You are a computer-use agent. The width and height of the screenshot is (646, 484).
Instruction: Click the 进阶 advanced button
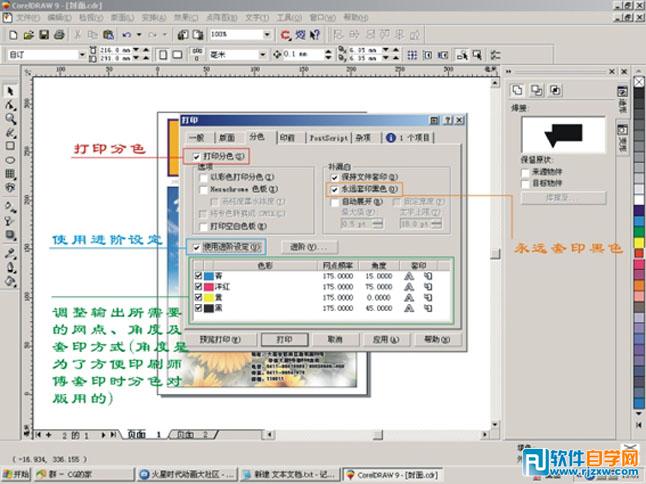(309, 247)
